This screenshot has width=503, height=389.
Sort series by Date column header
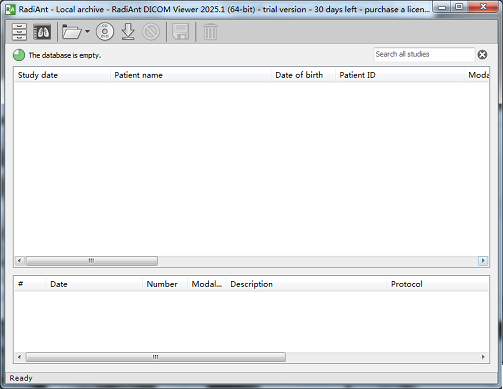click(x=94, y=284)
